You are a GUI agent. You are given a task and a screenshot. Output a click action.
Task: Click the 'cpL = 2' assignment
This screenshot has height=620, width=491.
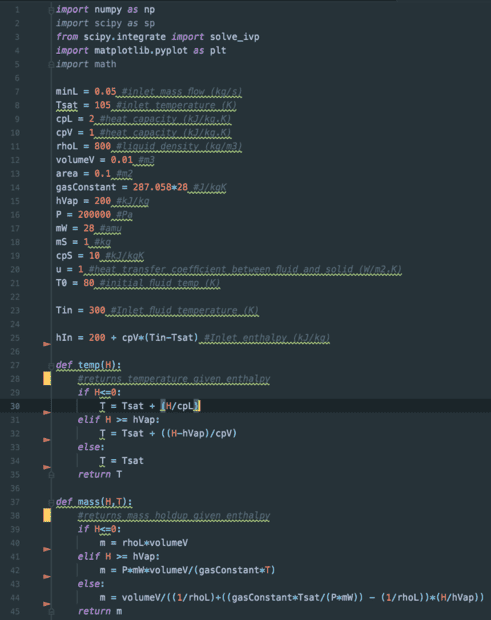point(75,119)
